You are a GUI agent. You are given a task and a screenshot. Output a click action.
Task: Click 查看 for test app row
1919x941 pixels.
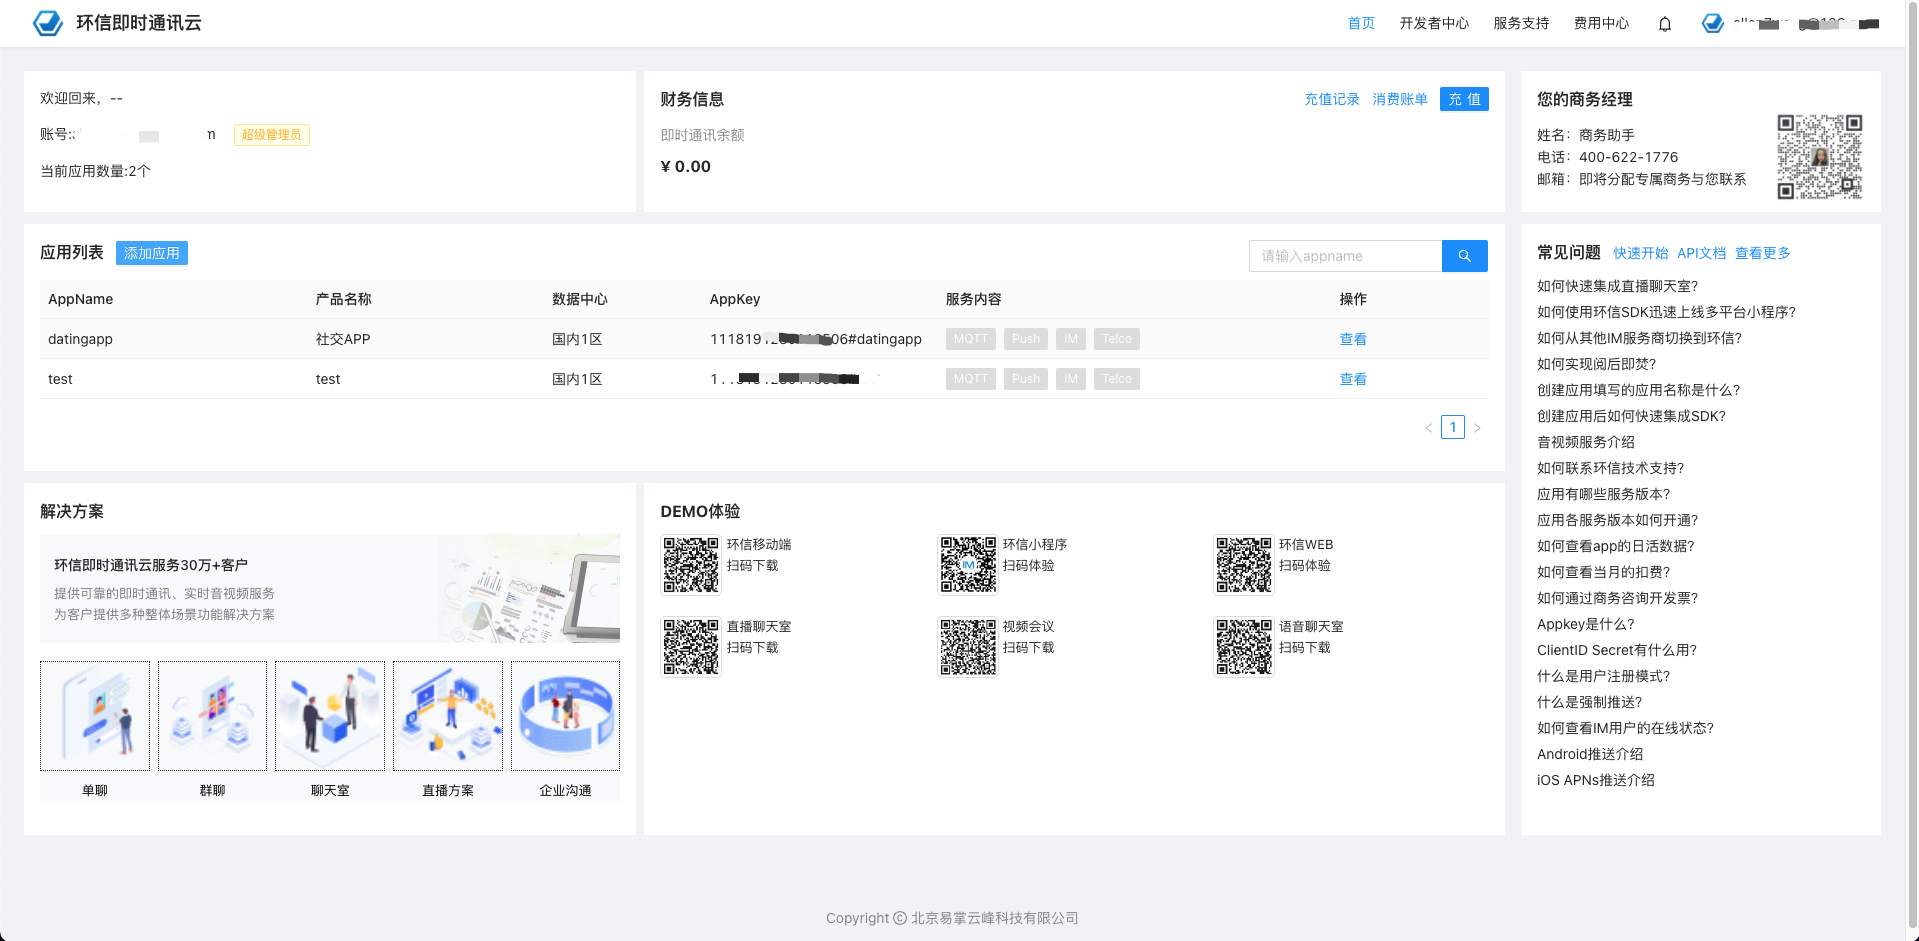pyautogui.click(x=1353, y=379)
